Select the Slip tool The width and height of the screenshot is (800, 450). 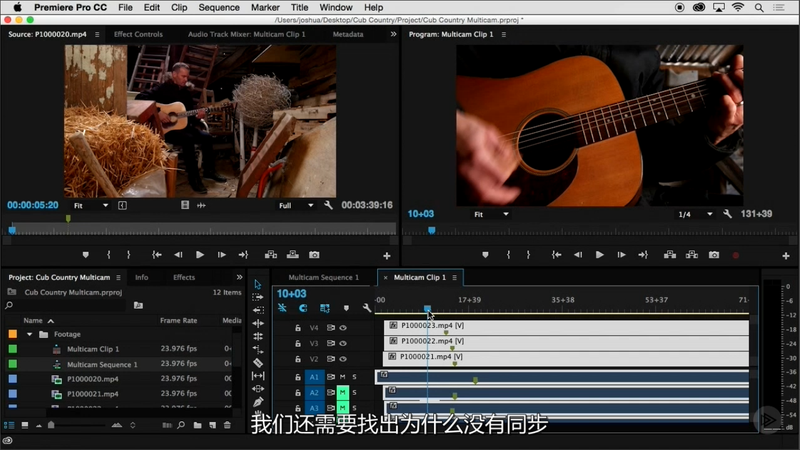click(258, 376)
